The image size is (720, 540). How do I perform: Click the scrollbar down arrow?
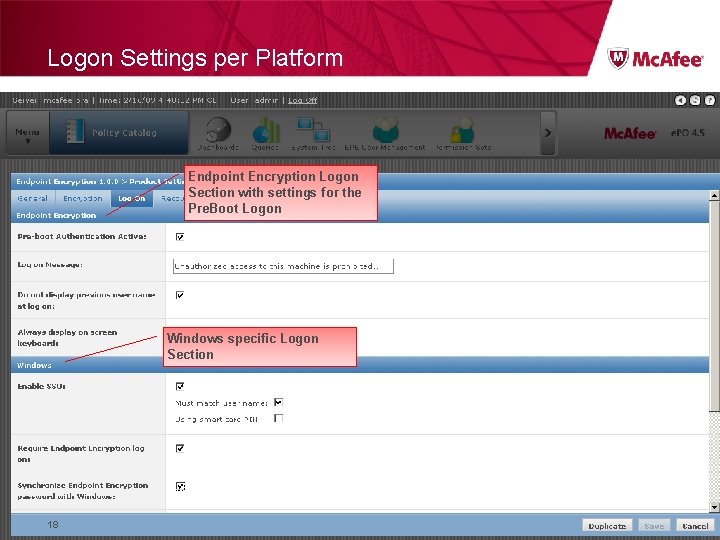[x=714, y=507]
